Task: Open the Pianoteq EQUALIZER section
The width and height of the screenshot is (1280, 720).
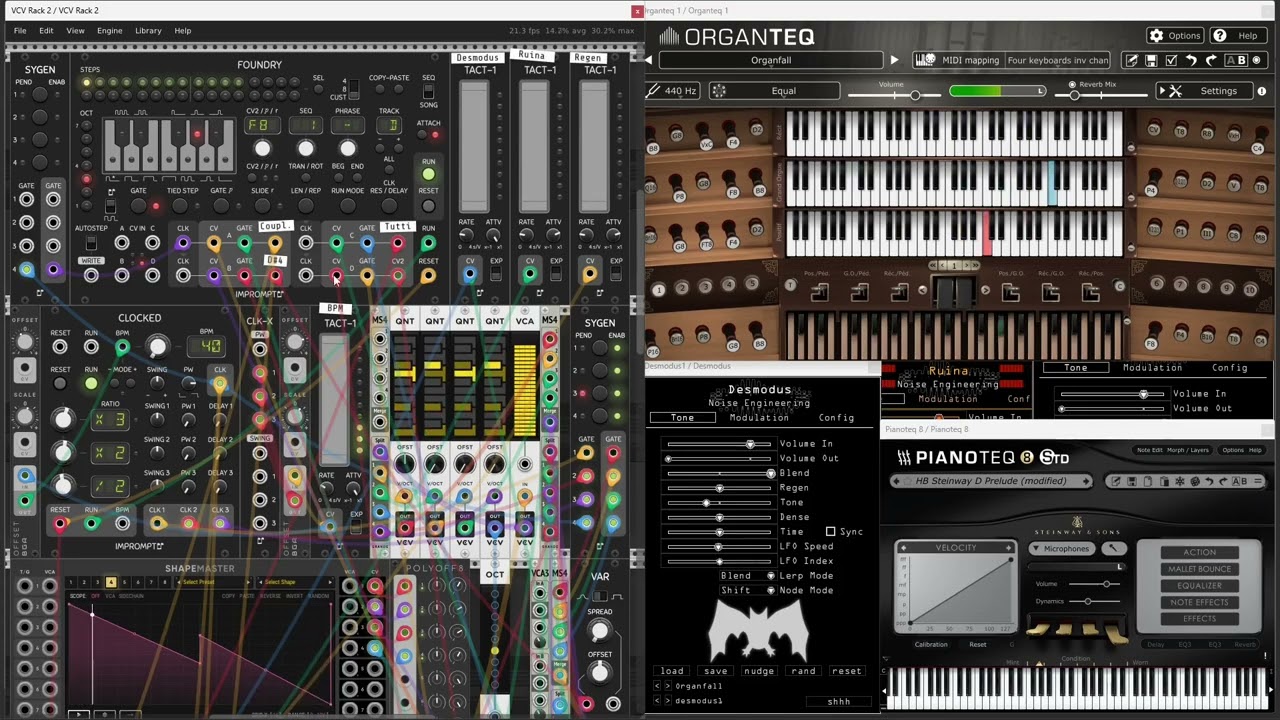Action: [x=1199, y=585]
